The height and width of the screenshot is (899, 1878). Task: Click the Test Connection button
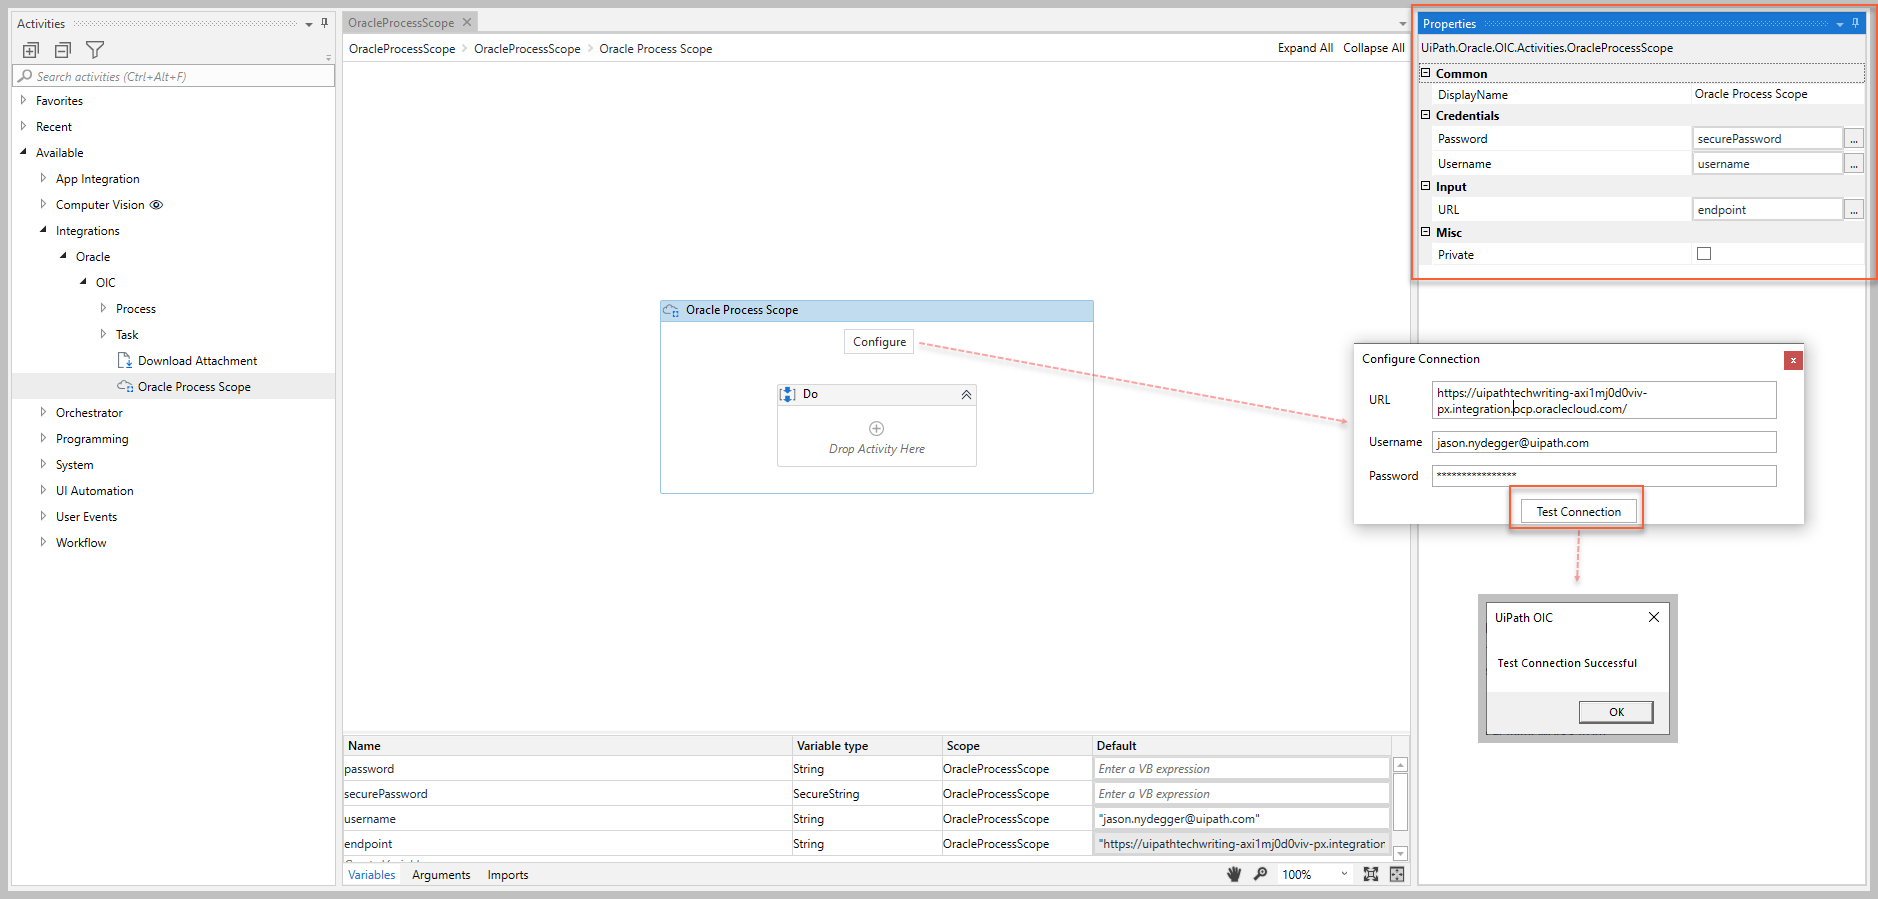pyautogui.click(x=1578, y=511)
